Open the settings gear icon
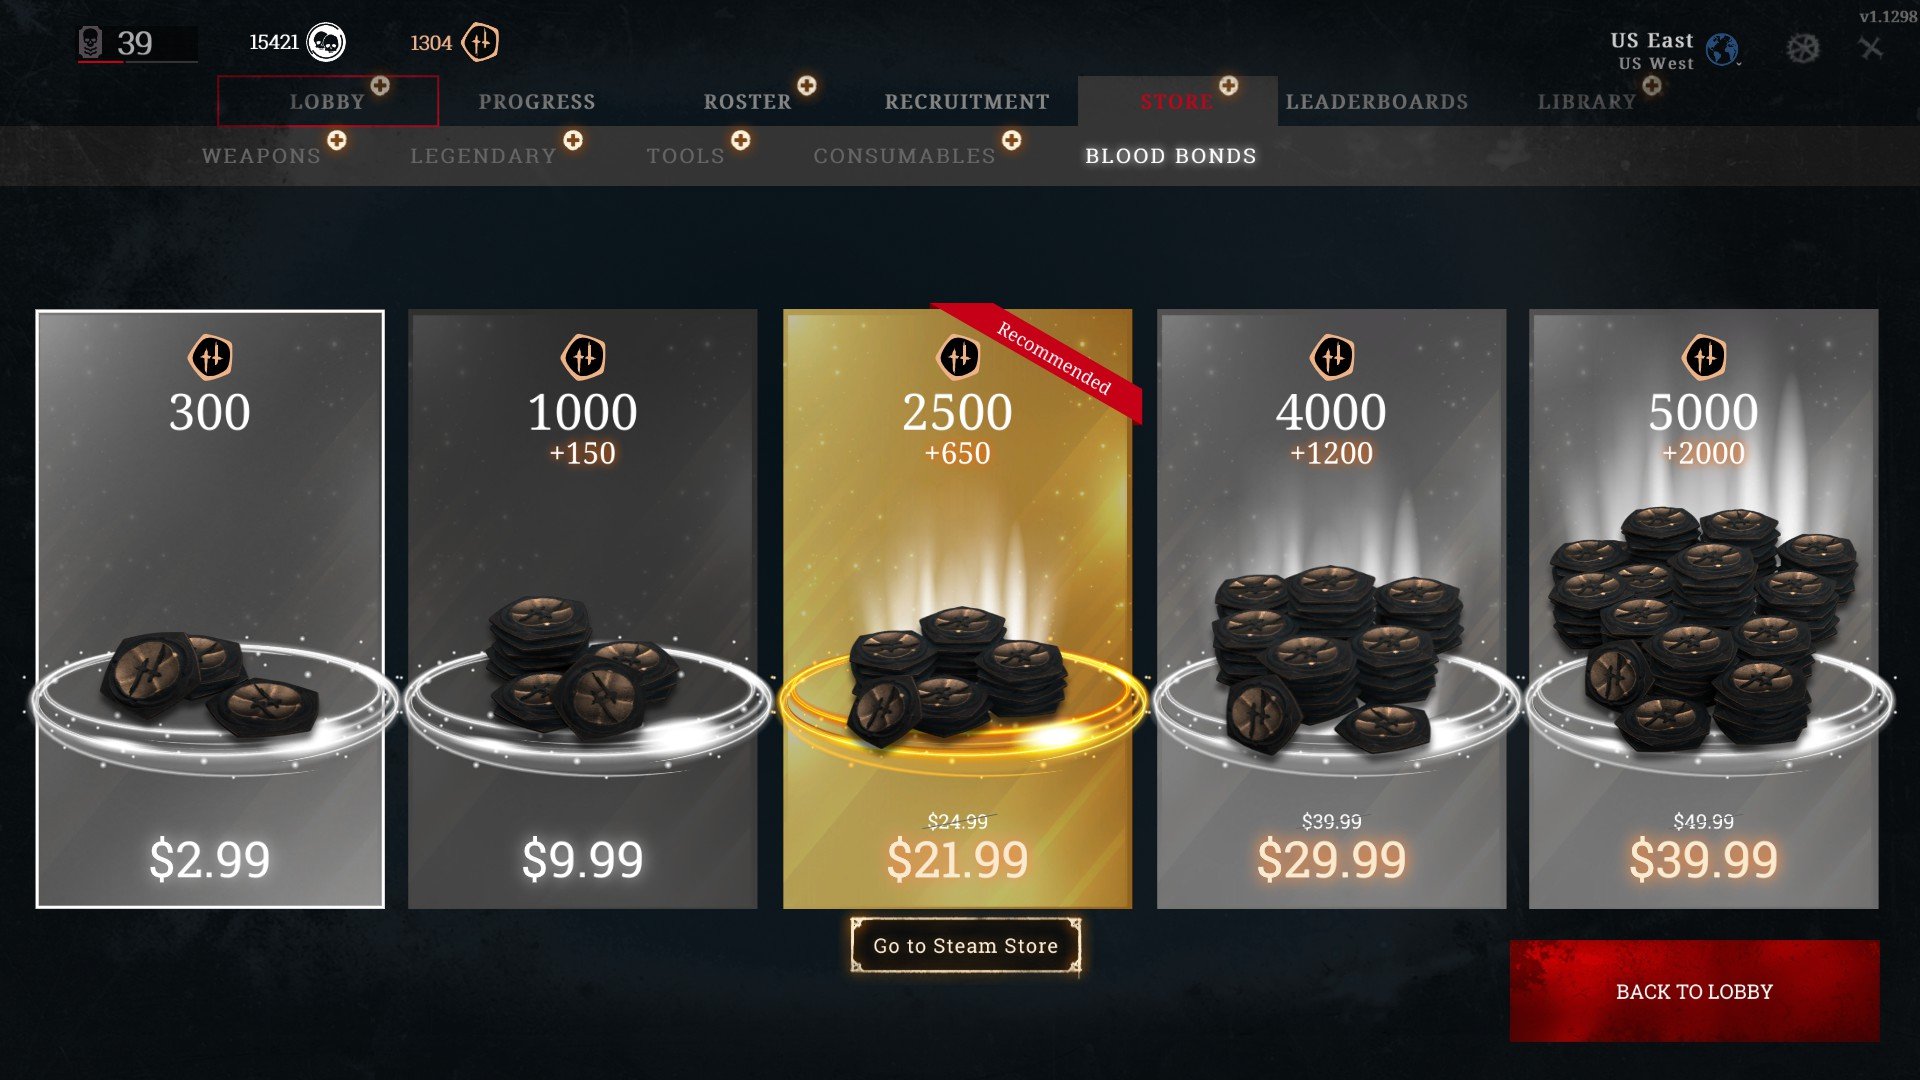This screenshot has height=1080, width=1920. 1803,48
